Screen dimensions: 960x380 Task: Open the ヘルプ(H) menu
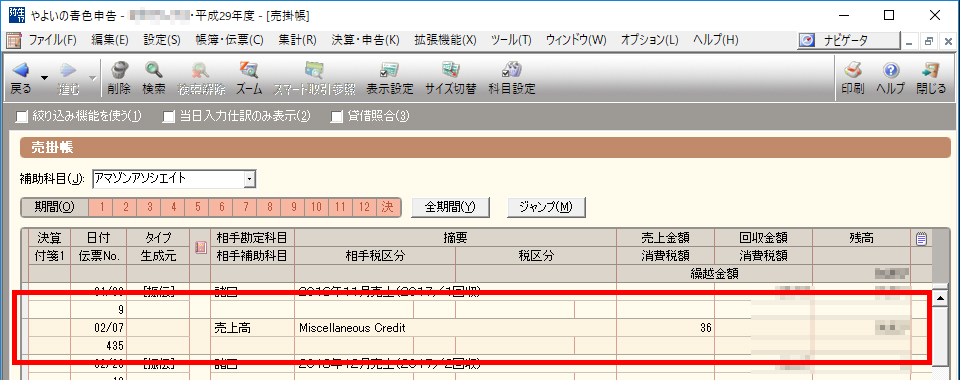pos(715,40)
